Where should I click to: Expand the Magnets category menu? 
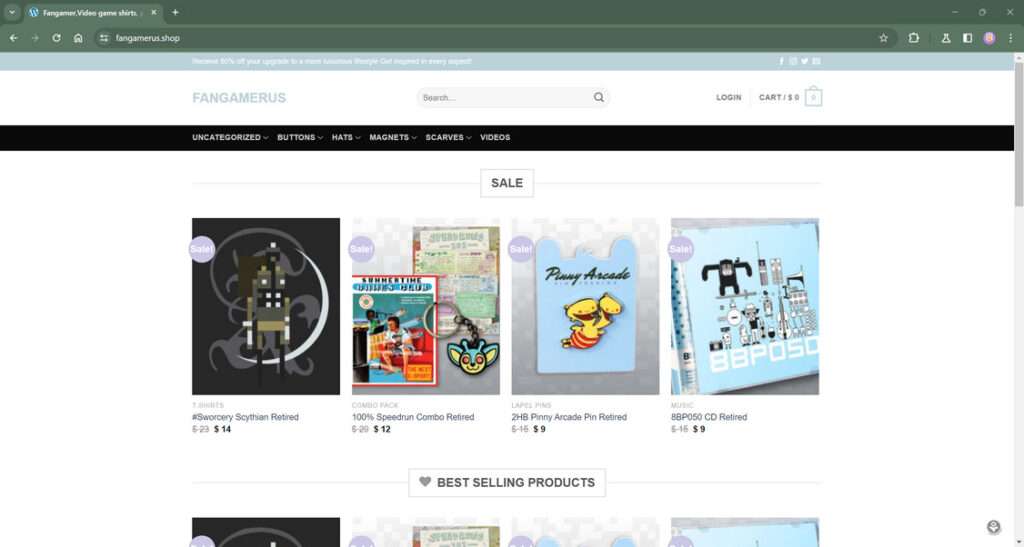tap(392, 137)
